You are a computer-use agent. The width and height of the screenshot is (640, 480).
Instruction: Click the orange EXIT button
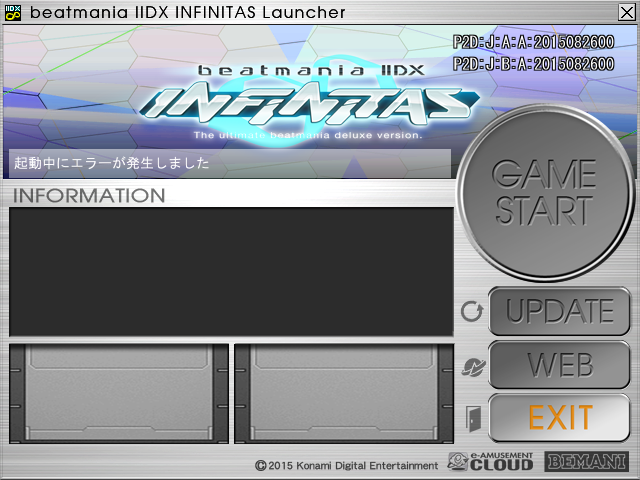559,418
